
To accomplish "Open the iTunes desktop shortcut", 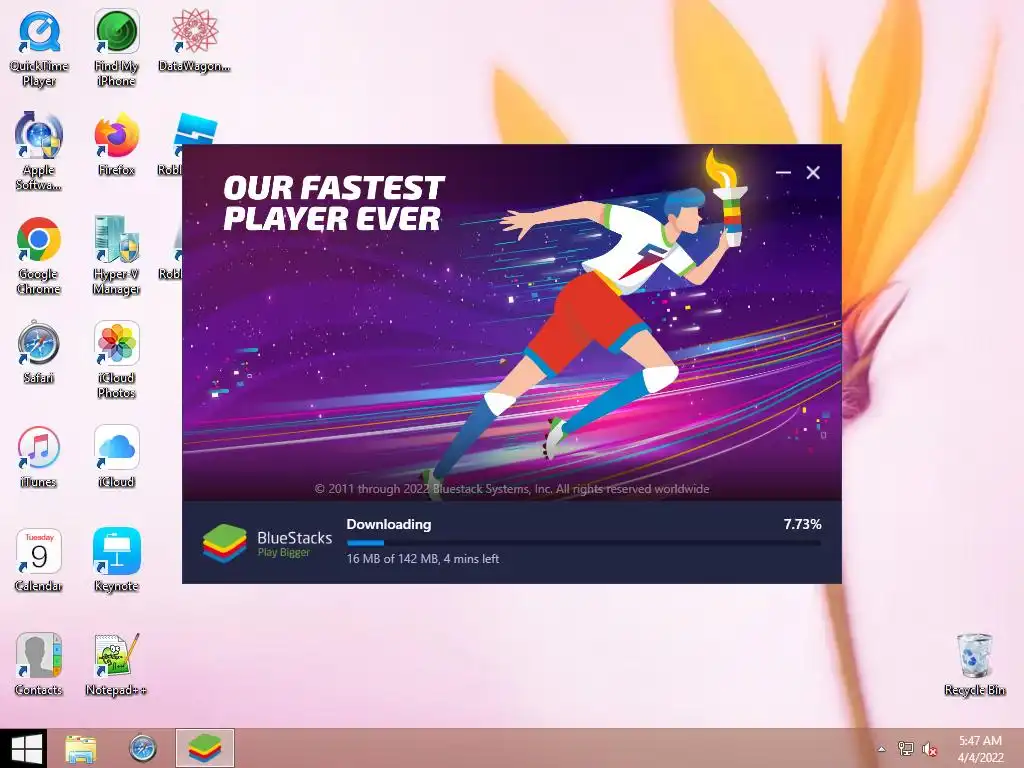I will tap(39, 456).
